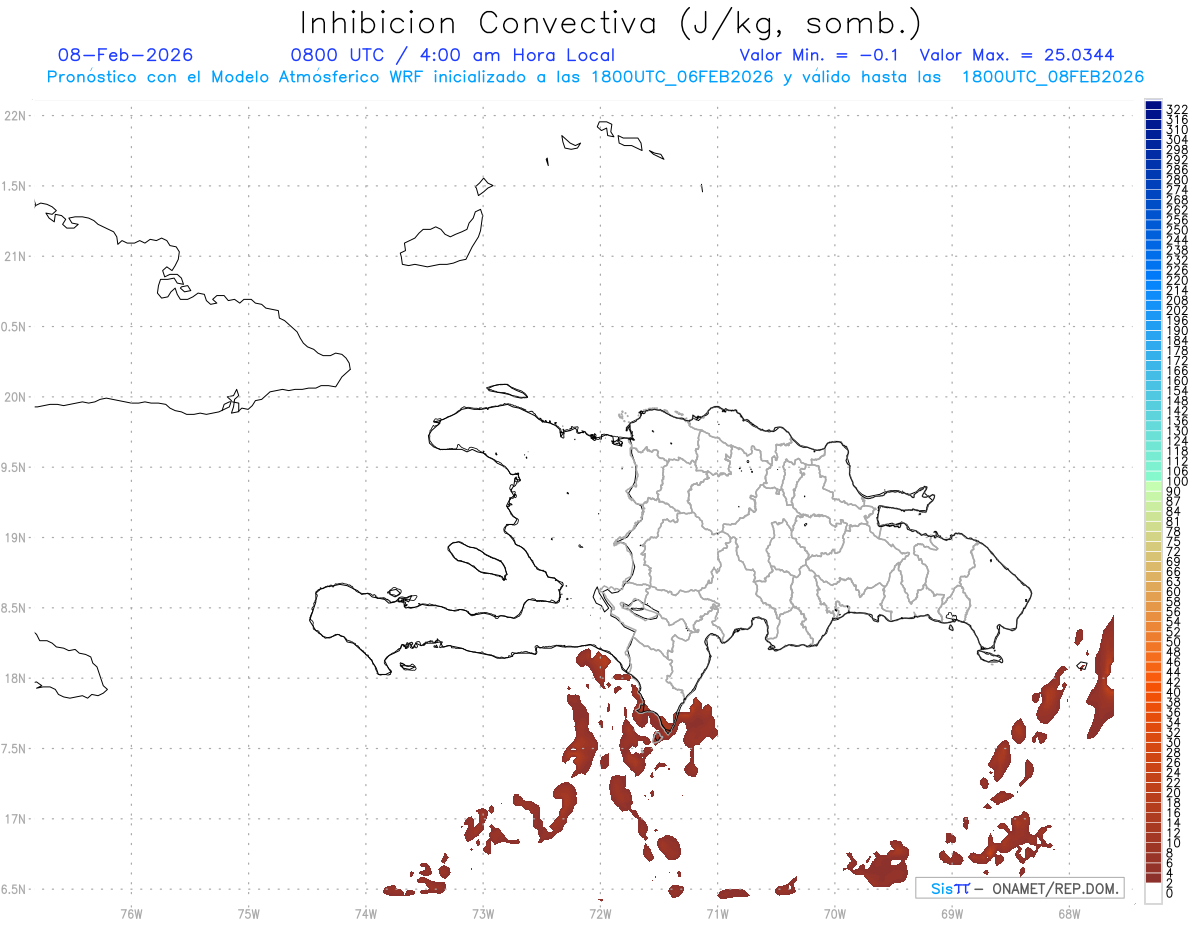Click the '73W' longitude label

pyautogui.click(x=483, y=912)
